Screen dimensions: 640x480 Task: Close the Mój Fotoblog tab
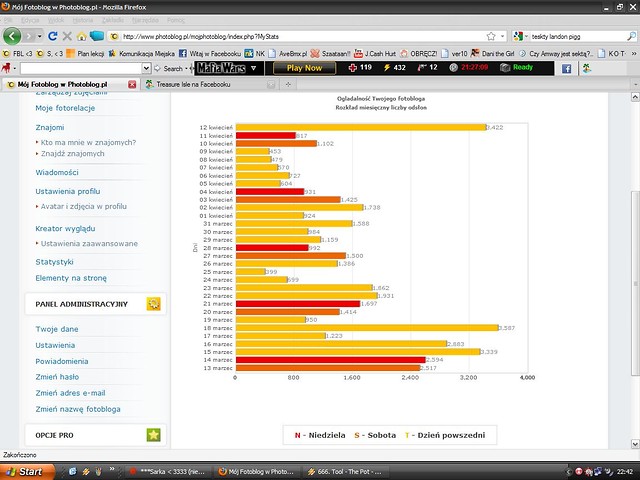click(132, 84)
